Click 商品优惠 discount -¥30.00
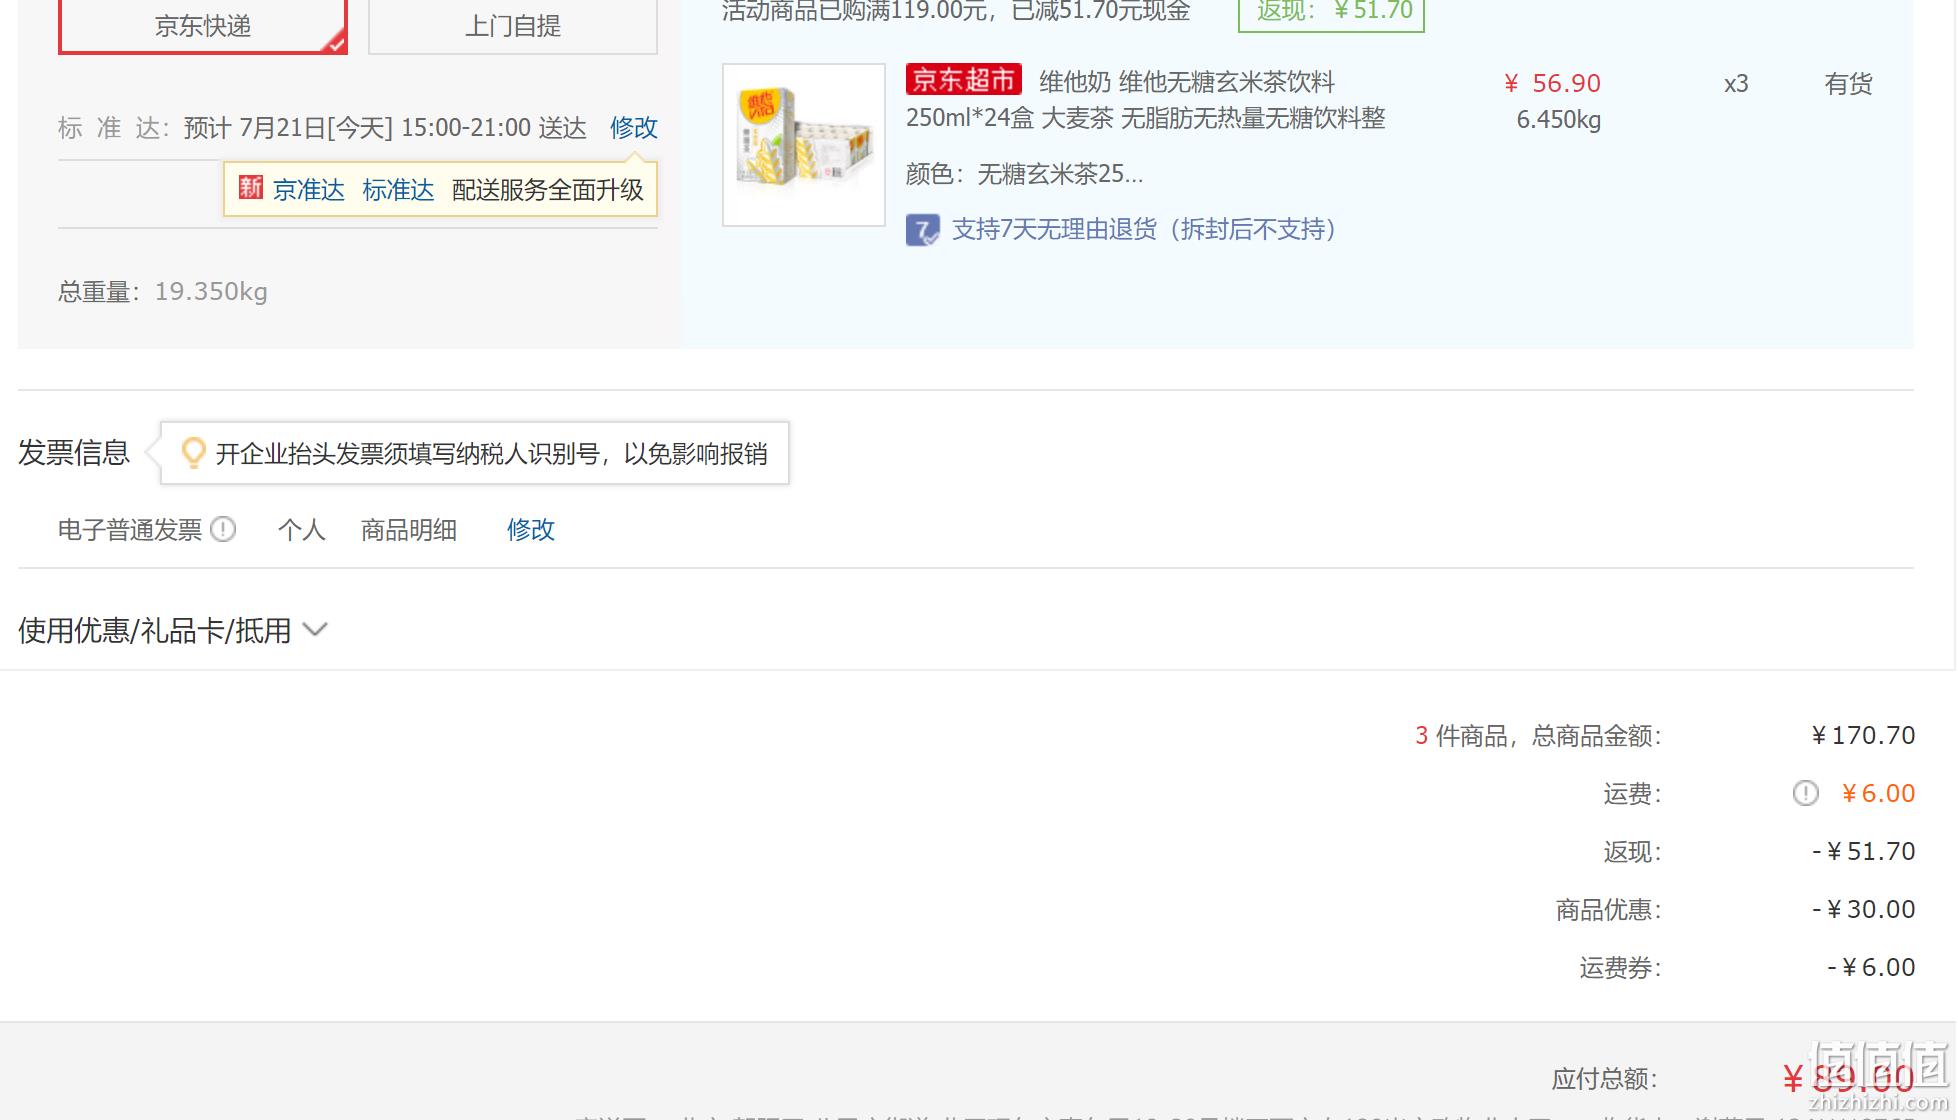The image size is (1958, 1120). (x=1864, y=910)
